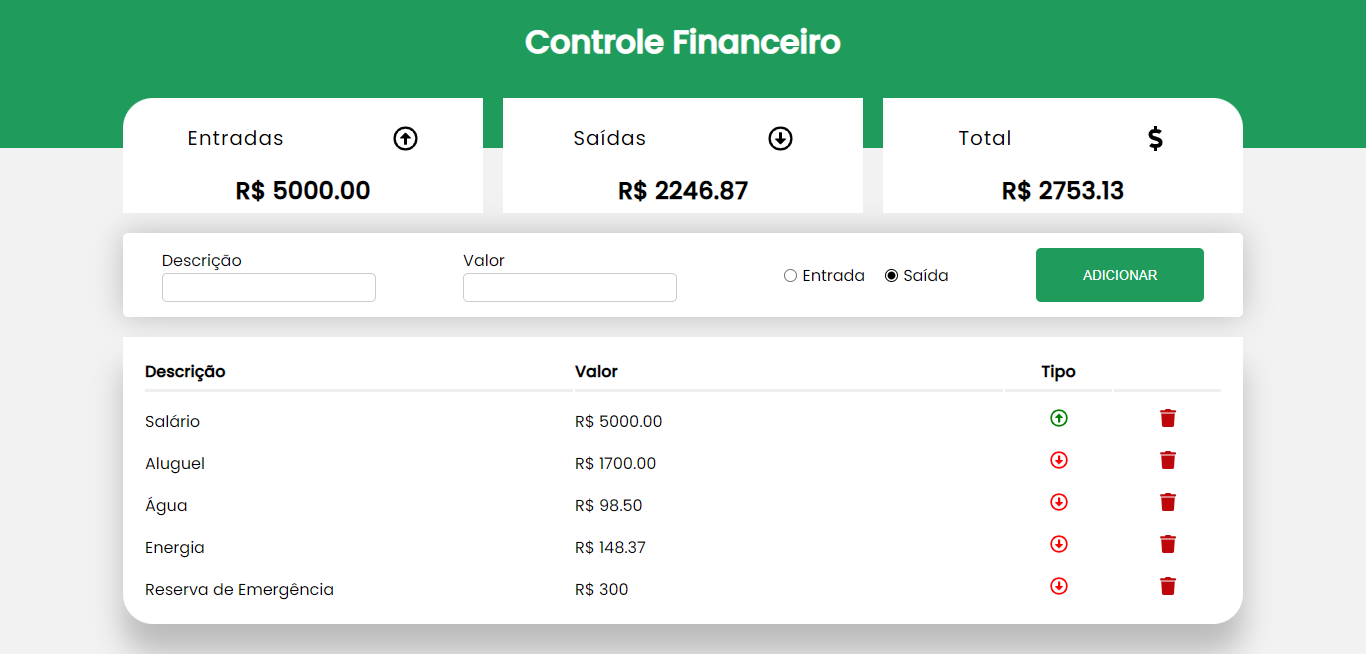Delete the Reserva de Emergência entry

pos(1167,586)
